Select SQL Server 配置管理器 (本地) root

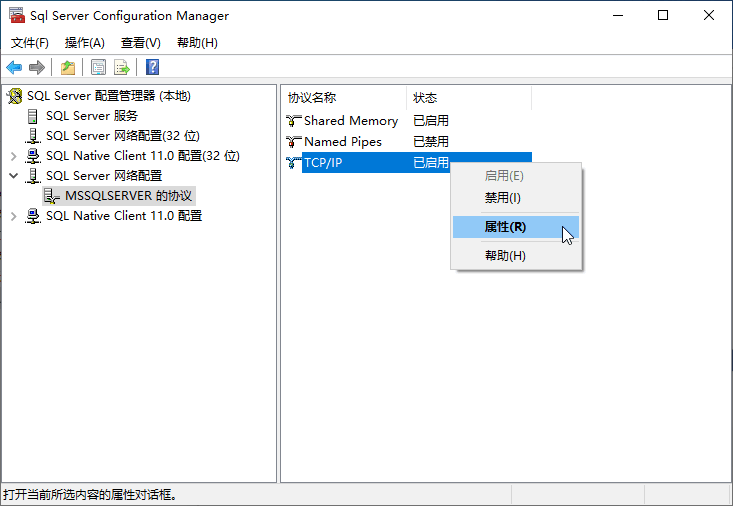(x=108, y=96)
